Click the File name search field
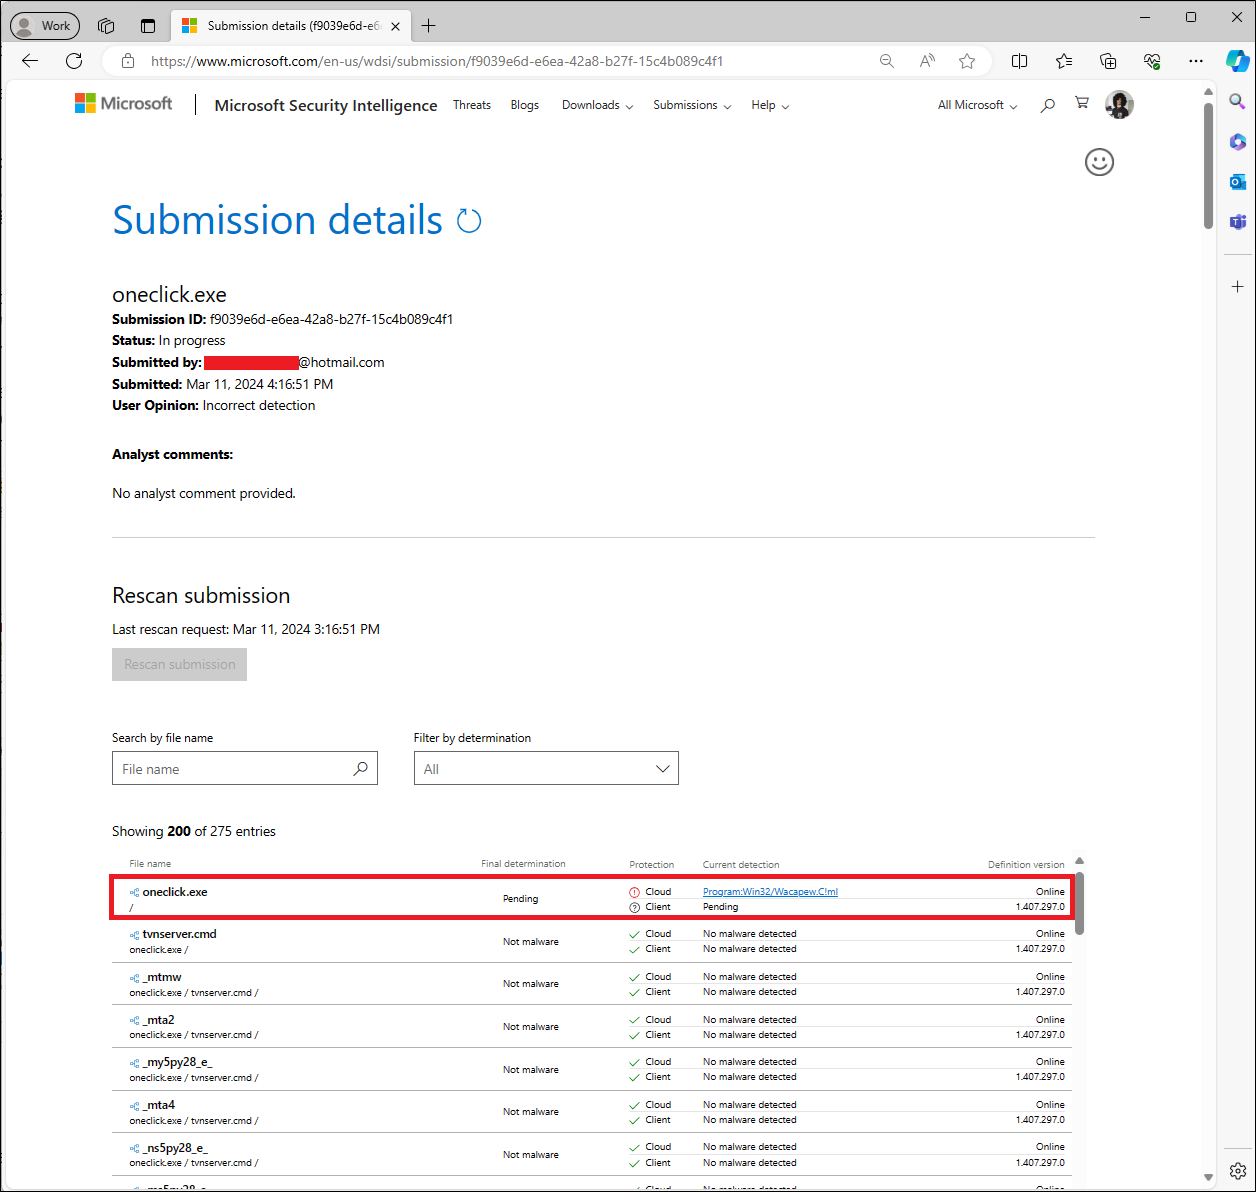Viewport: 1256px width, 1192px height. coord(245,768)
